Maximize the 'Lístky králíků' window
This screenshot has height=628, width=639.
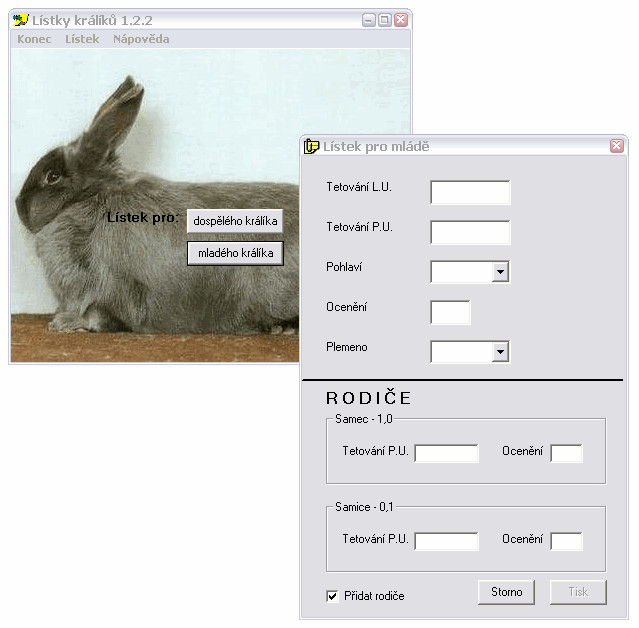pos(385,20)
